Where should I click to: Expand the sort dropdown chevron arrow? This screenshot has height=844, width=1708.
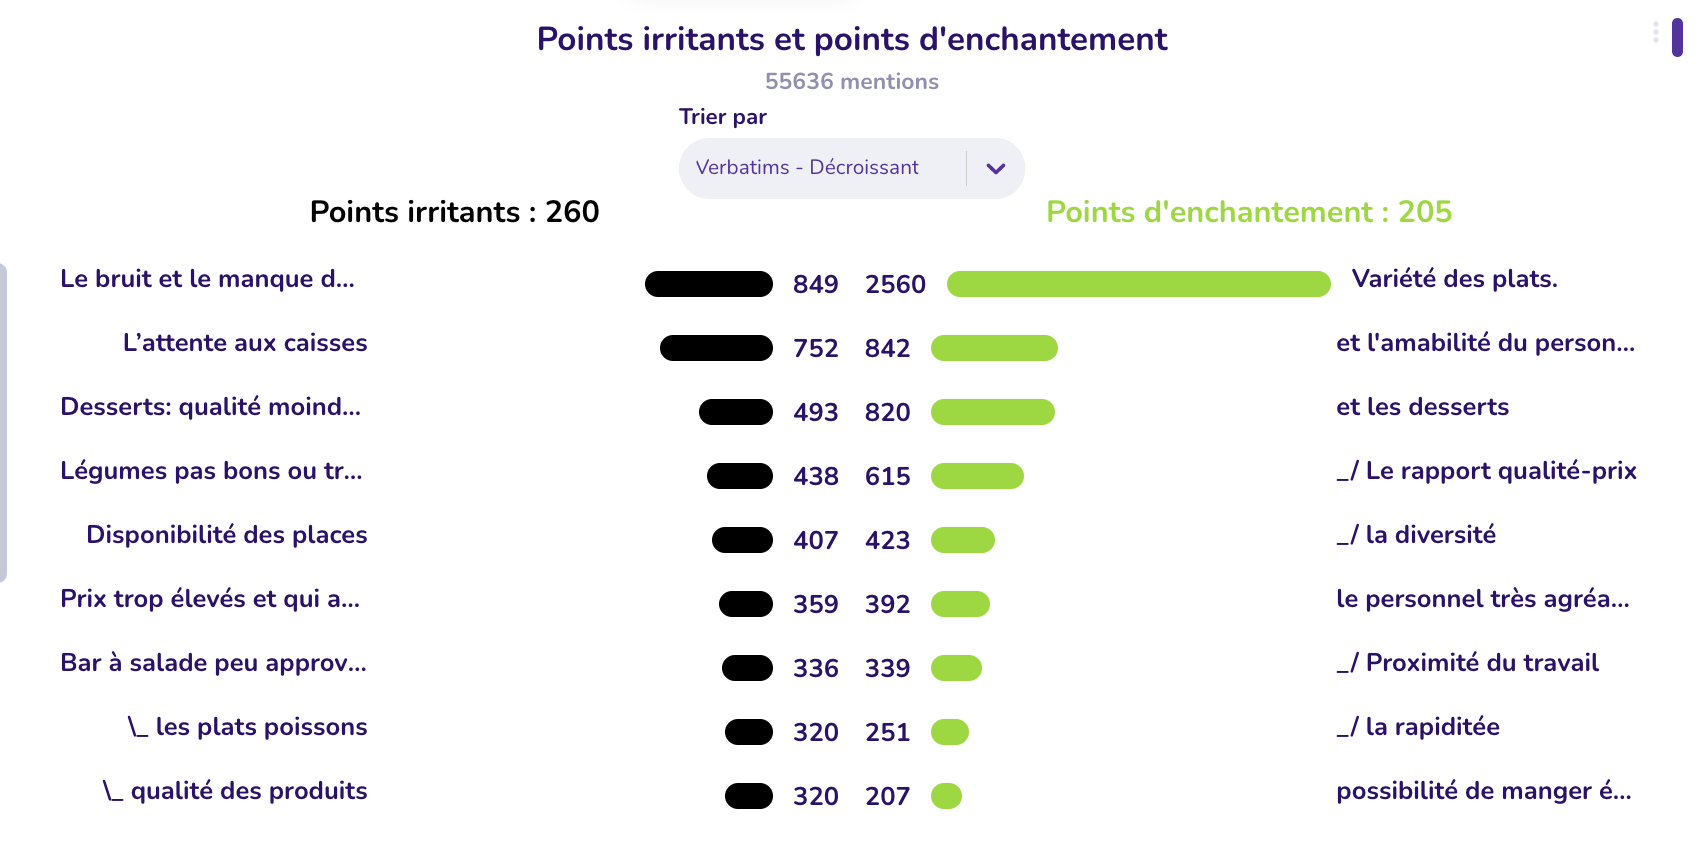tap(995, 168)
